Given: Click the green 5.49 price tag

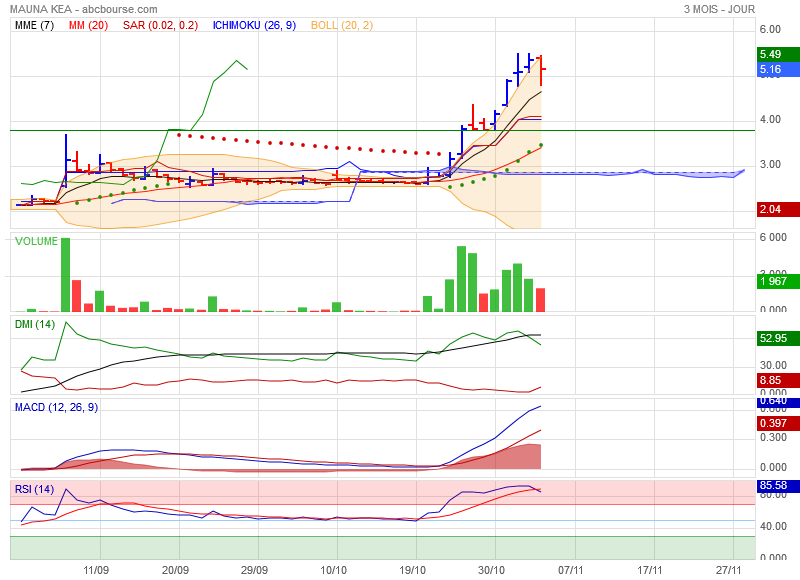Looking at the screenshot, I should [779, 54].
